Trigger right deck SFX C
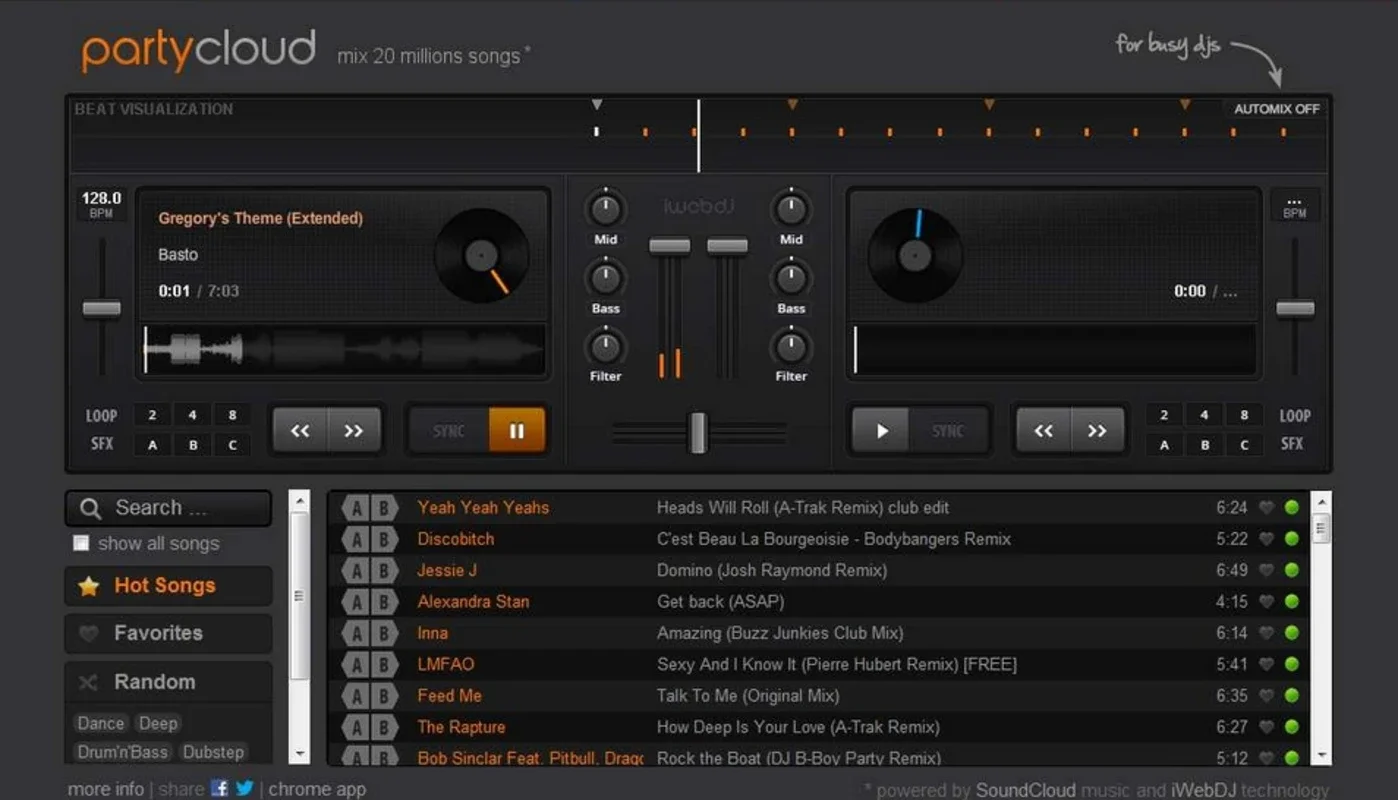1398x800 pixels. tap(1244, 445)
